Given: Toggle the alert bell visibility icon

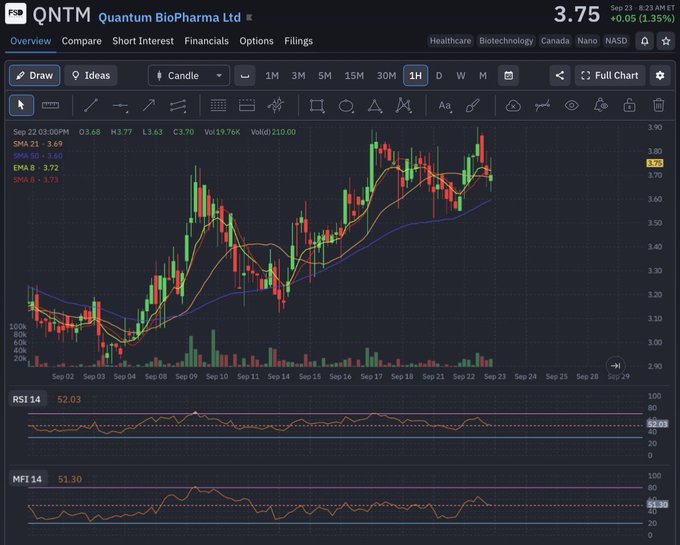Looking at the screenshot, I should tap(601, 105).
